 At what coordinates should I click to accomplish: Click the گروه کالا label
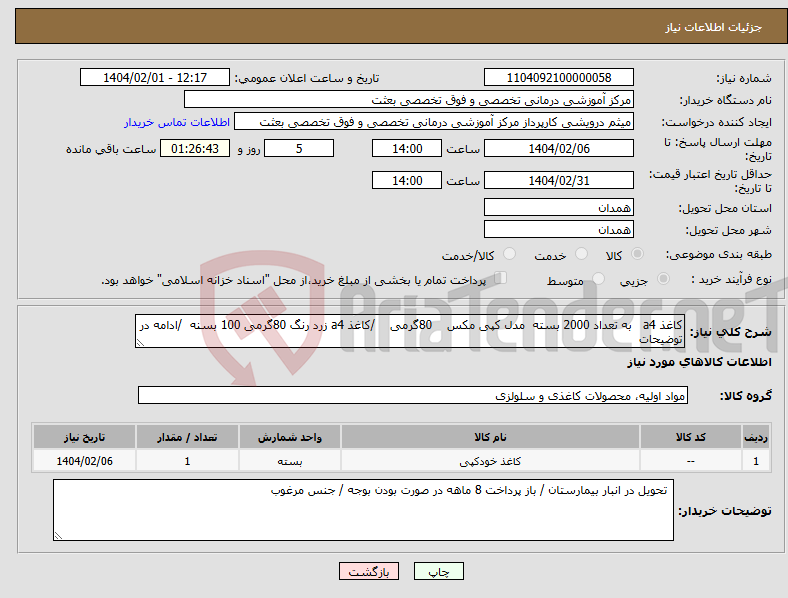click(746, 396)
